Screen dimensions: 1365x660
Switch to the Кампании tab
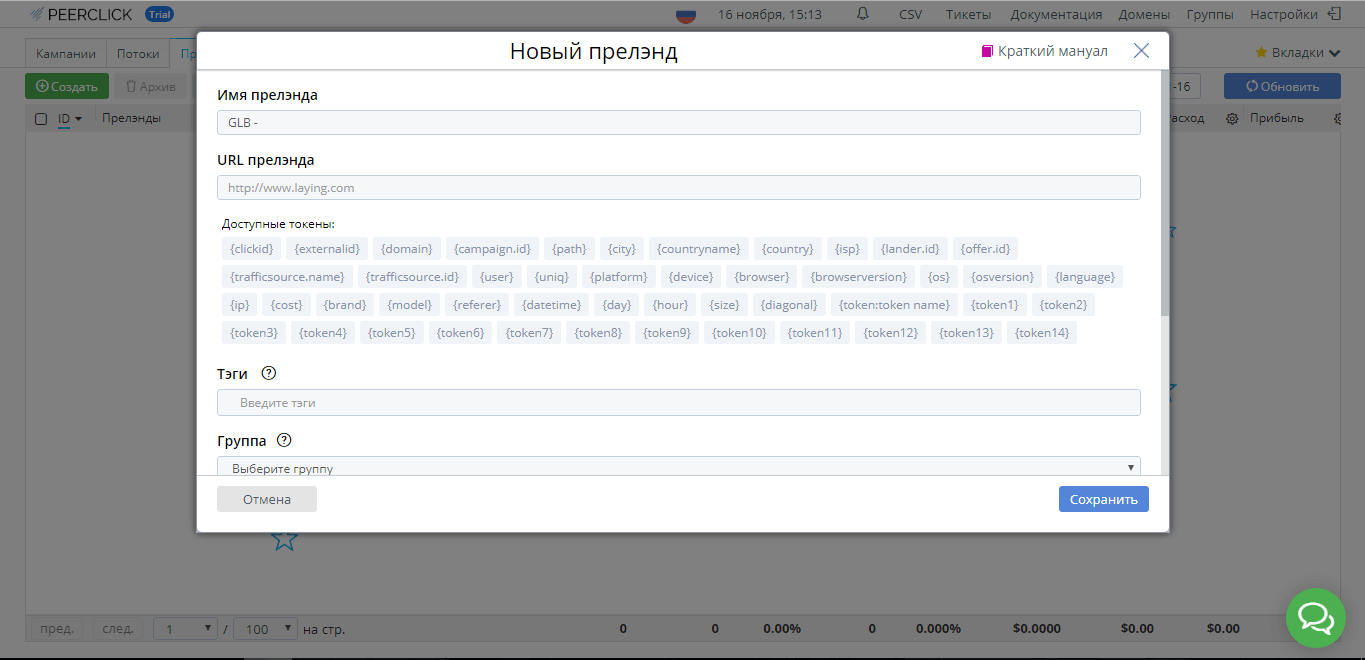coord(66,54)
